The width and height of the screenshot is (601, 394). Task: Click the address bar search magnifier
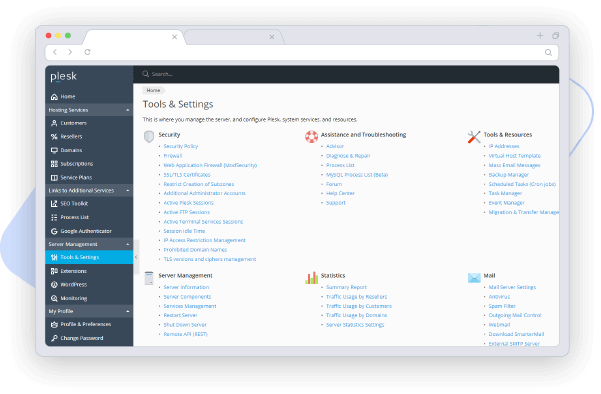point(548,53)
